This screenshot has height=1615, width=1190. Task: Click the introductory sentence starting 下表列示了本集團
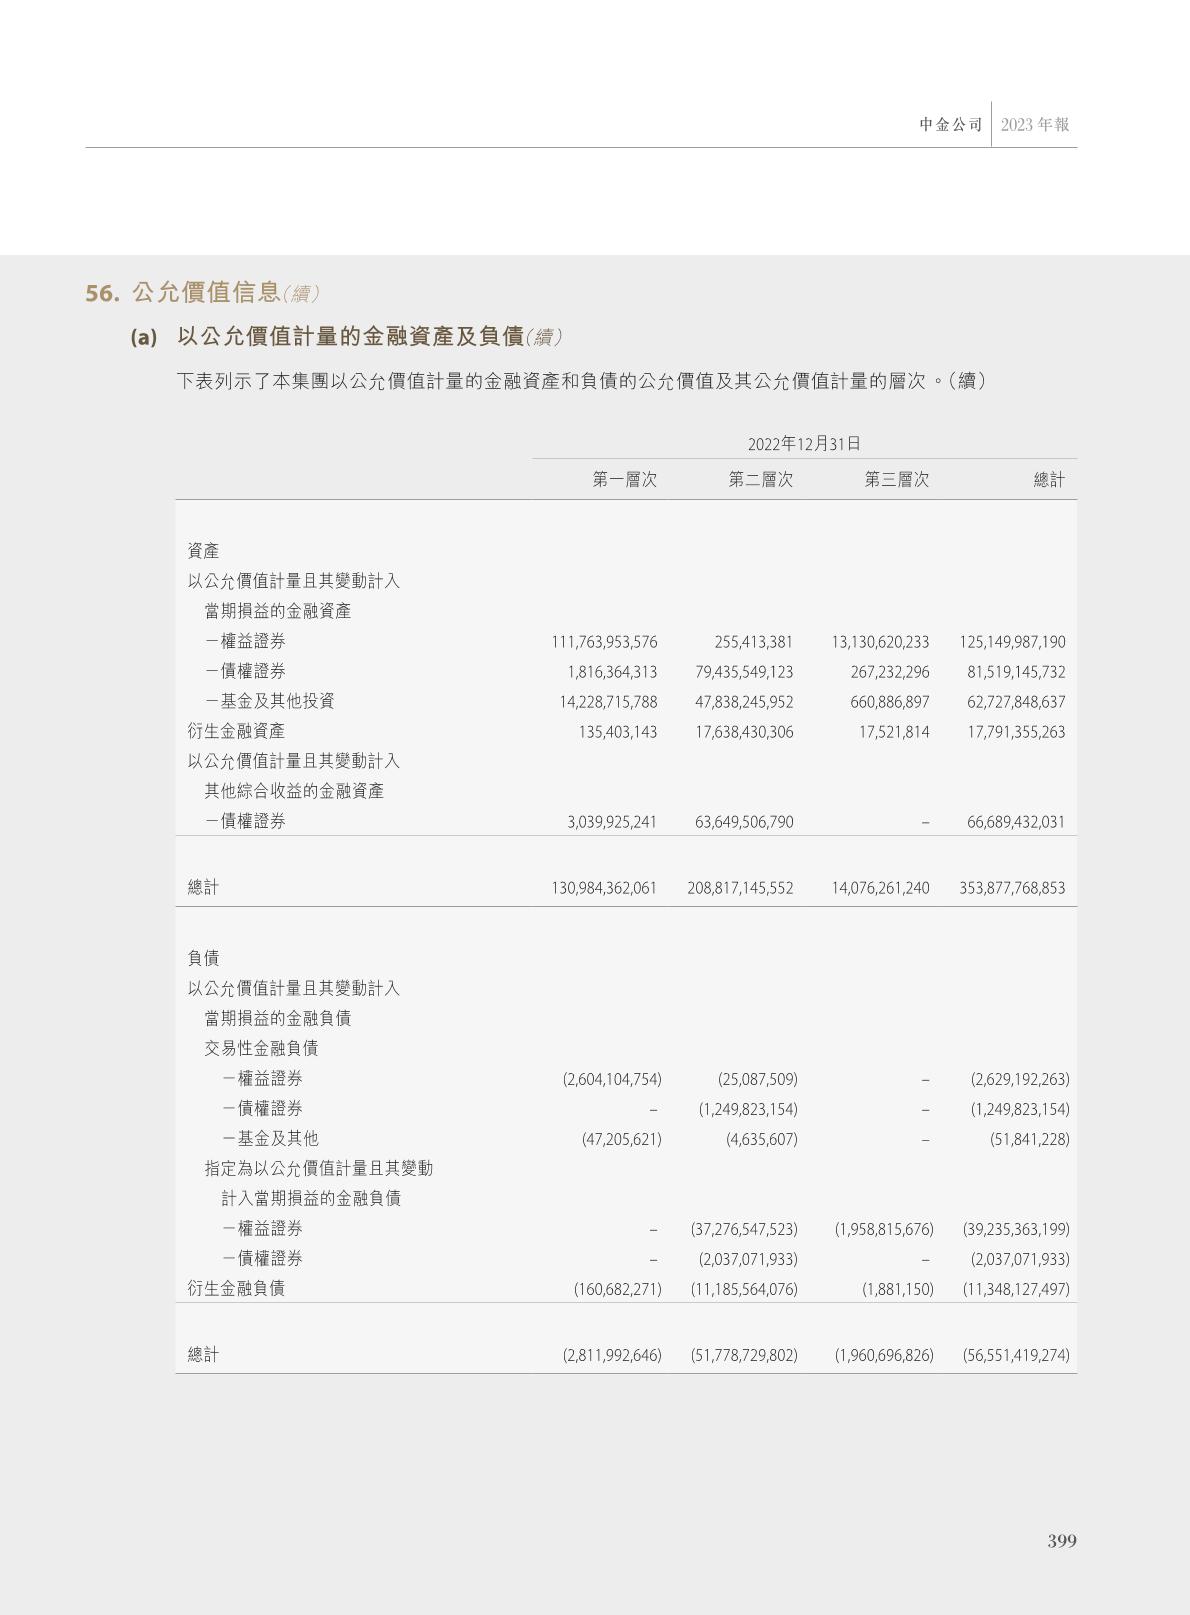[582, 381]
